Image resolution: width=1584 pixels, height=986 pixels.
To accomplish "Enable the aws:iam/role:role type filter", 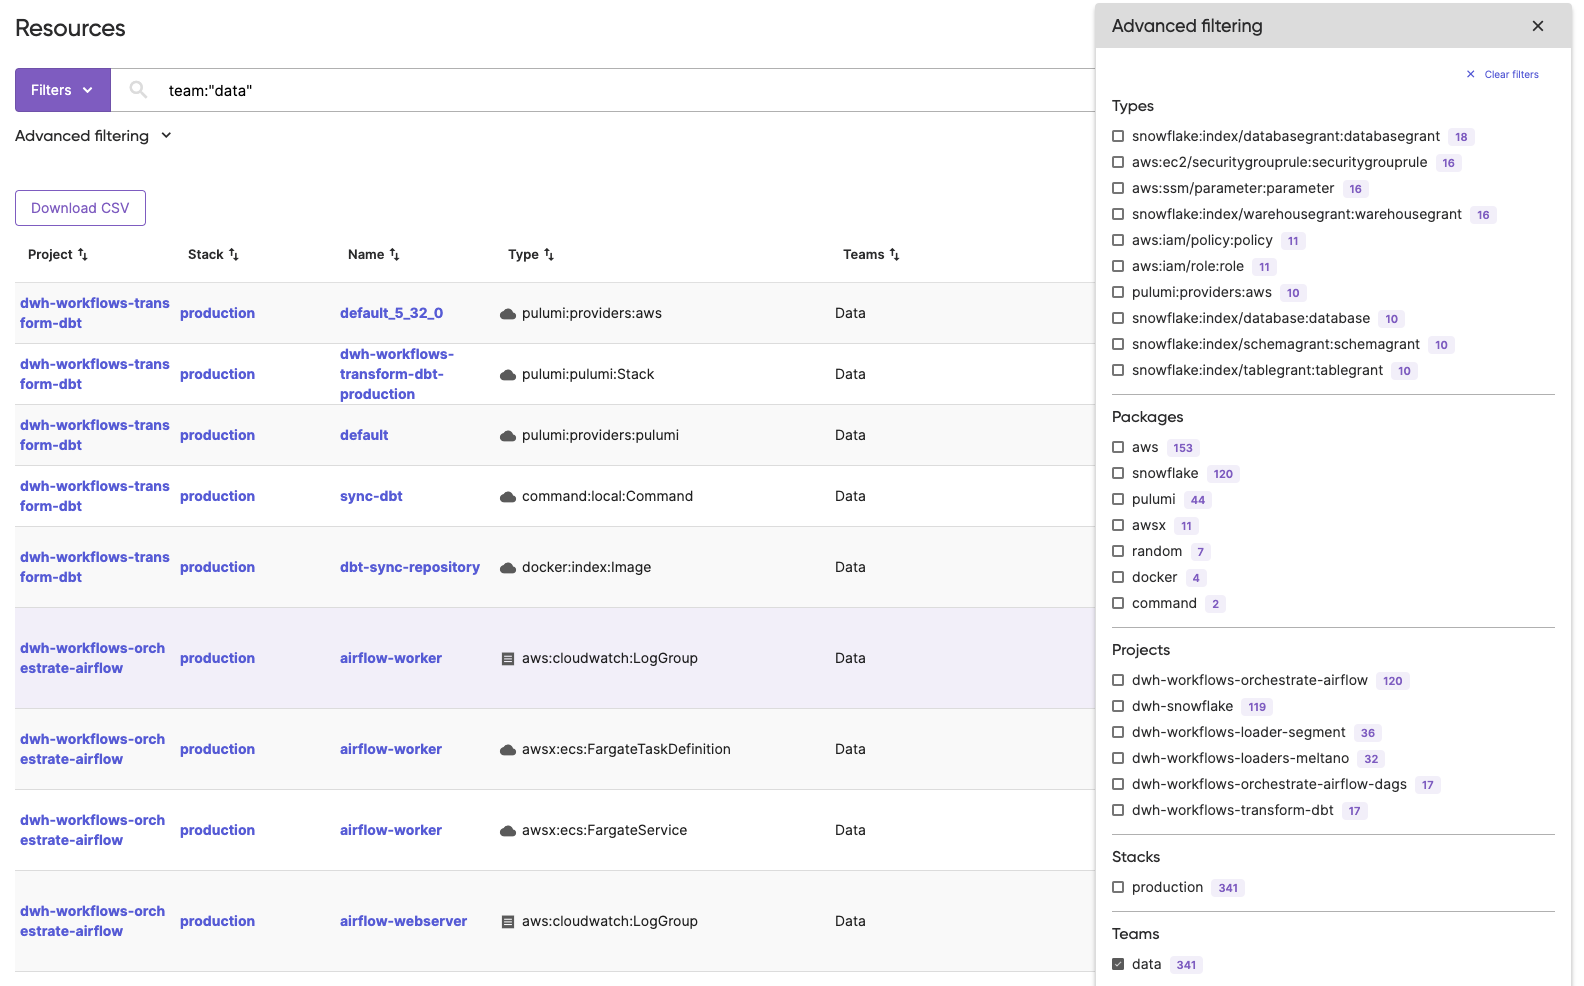I will [1118, 267].
